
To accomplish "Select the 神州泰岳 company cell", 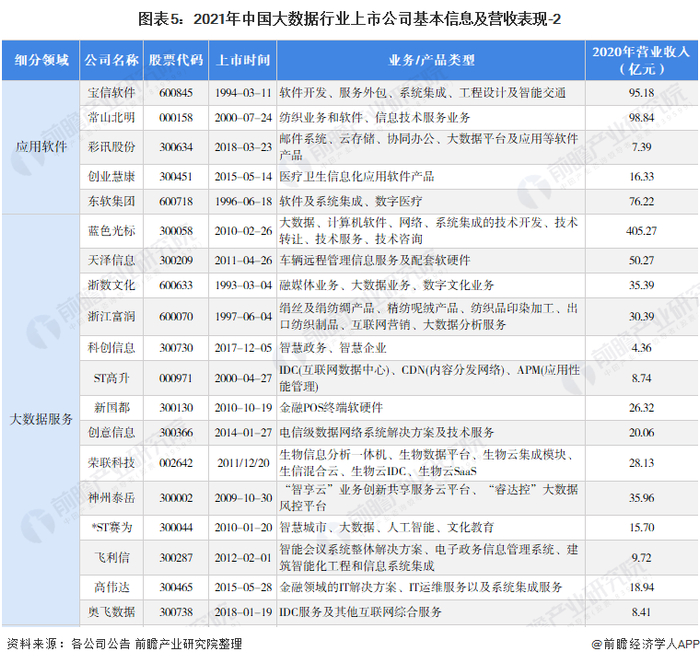I will pos(112,498).
